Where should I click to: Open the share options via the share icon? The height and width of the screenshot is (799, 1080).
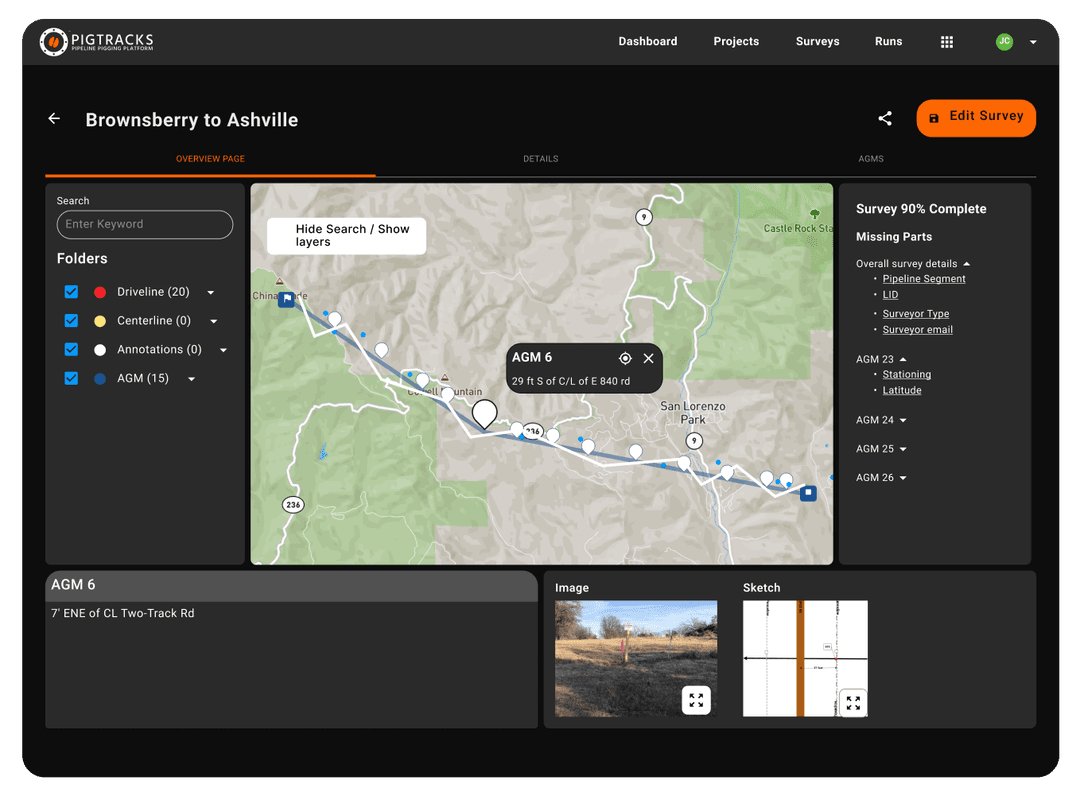pos(884,118)
